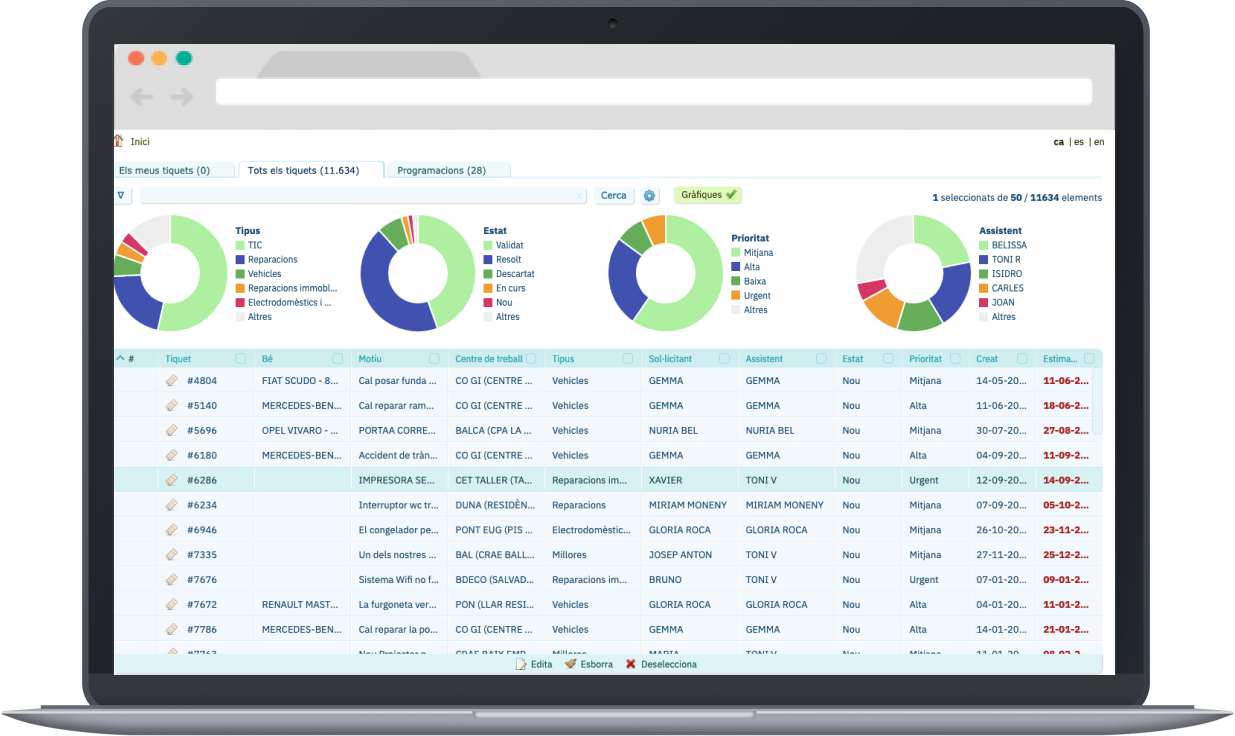Click the ticket icon of row #6286

tap(172, 480)
